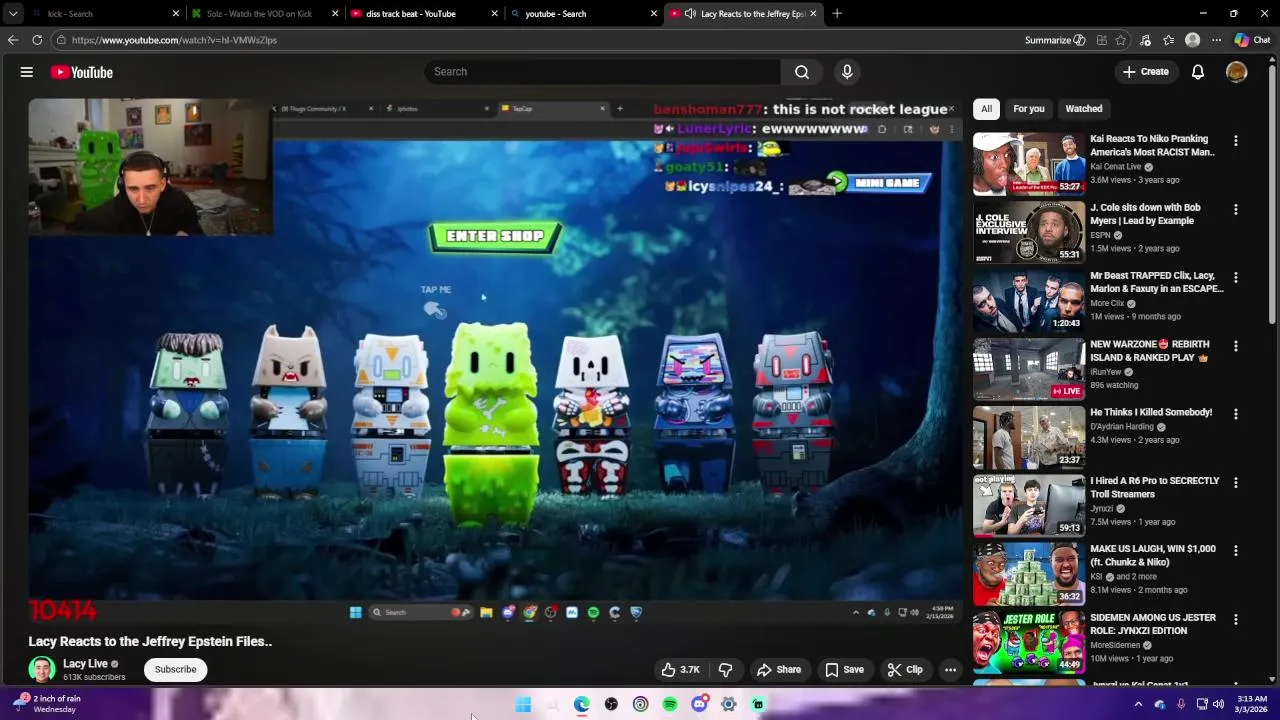Summarize the page with Copilot
Viewport: 1280px width, 720px height.
(1055, 40)
